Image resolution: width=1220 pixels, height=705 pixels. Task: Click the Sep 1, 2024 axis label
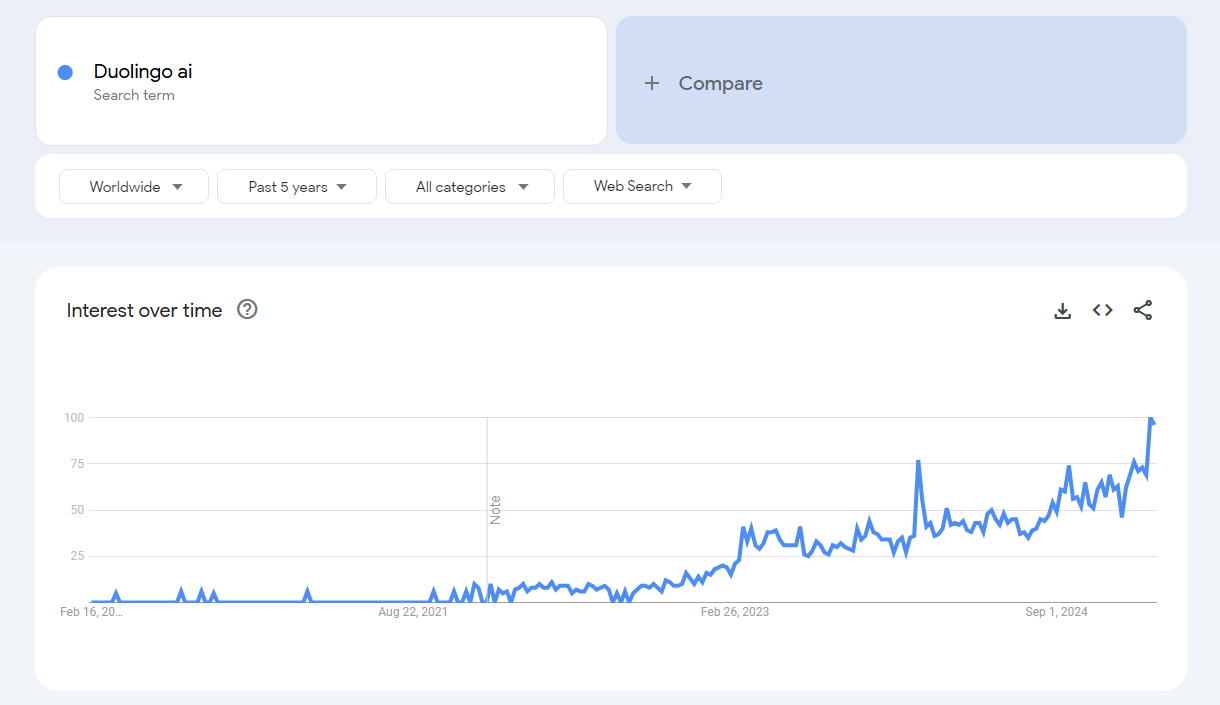(1056, 611)
